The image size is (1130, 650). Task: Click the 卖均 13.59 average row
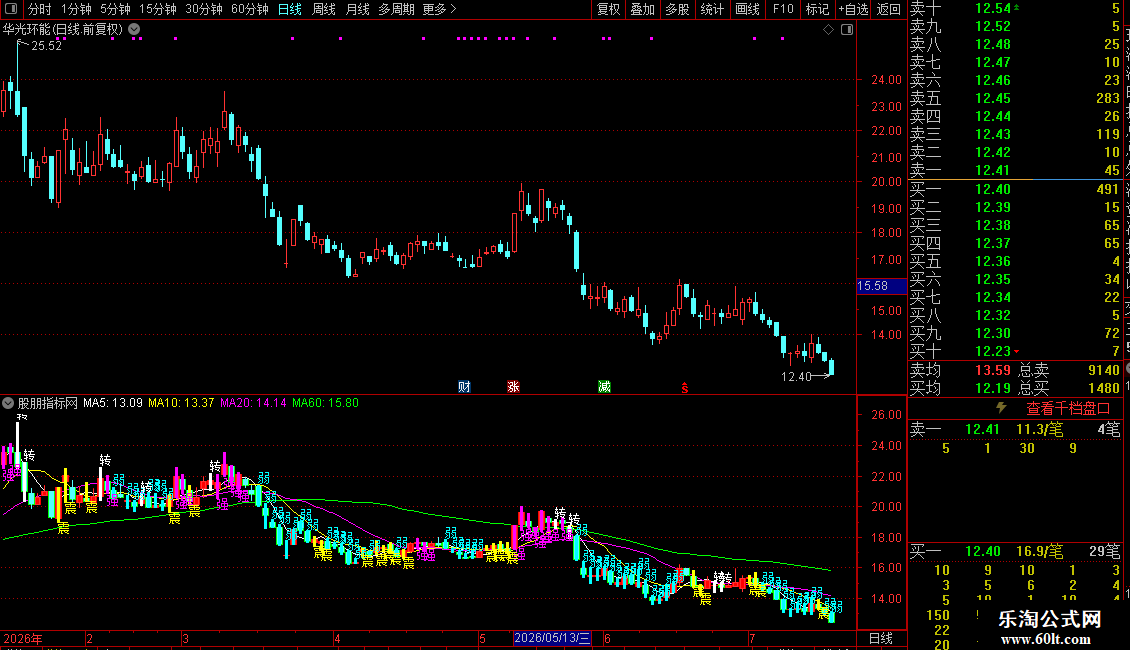coord(960,370)
